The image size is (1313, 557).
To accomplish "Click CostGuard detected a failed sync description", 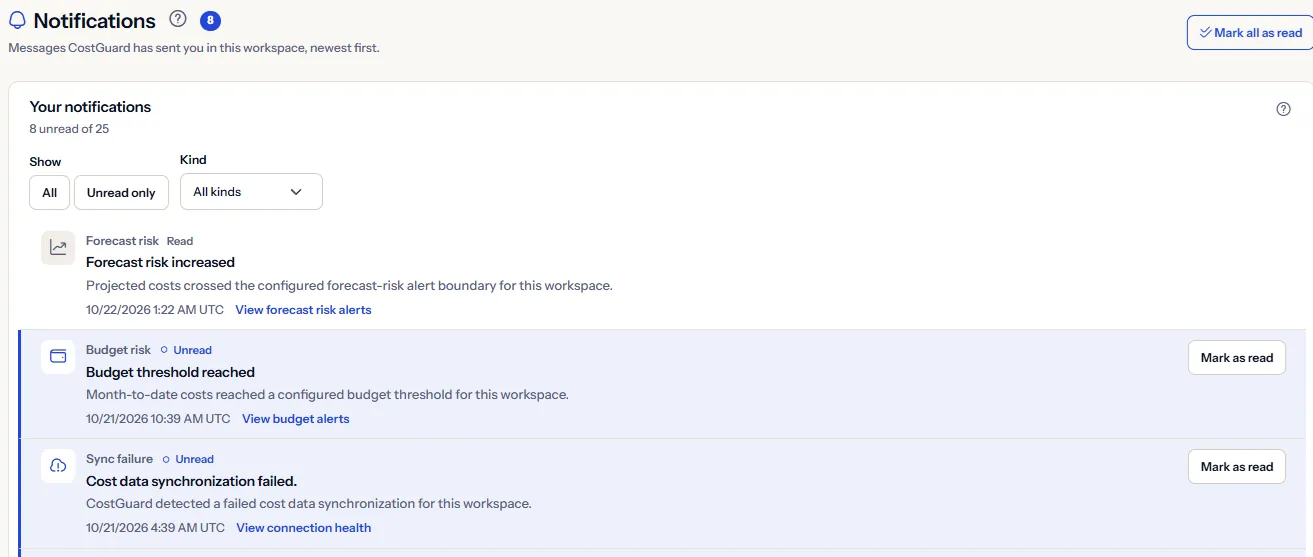I will coord(309,504).
